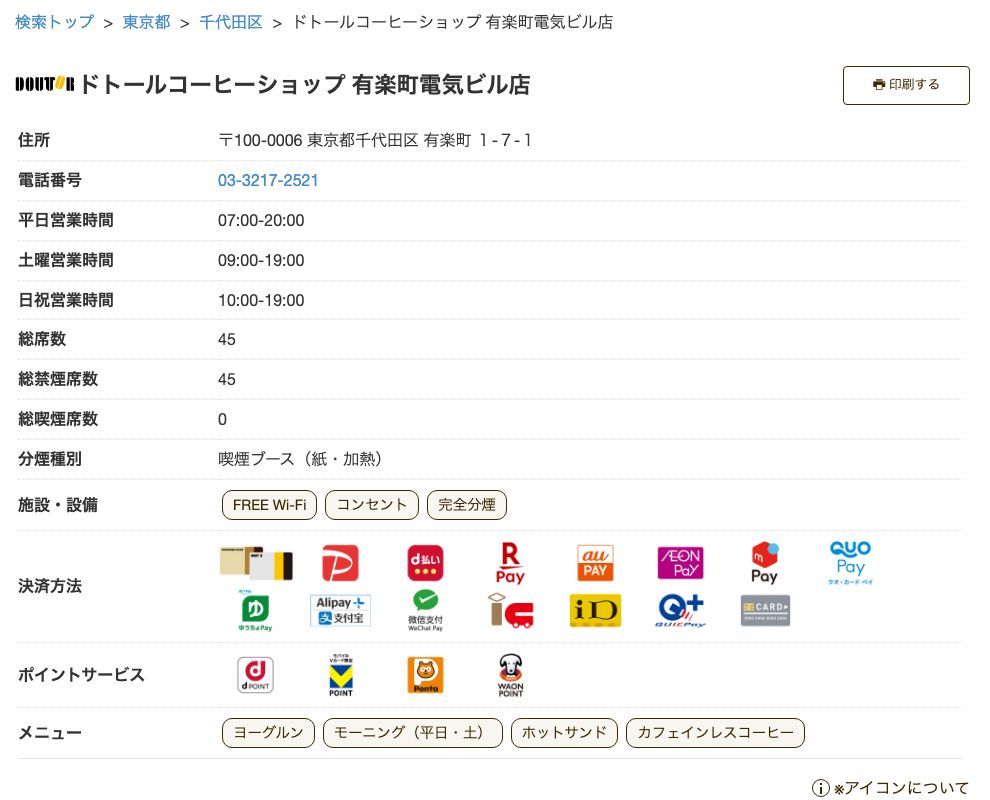The image size is (990, 800).
Task: Click the 総禁煙席数 value 45
Action: [227, 379]
